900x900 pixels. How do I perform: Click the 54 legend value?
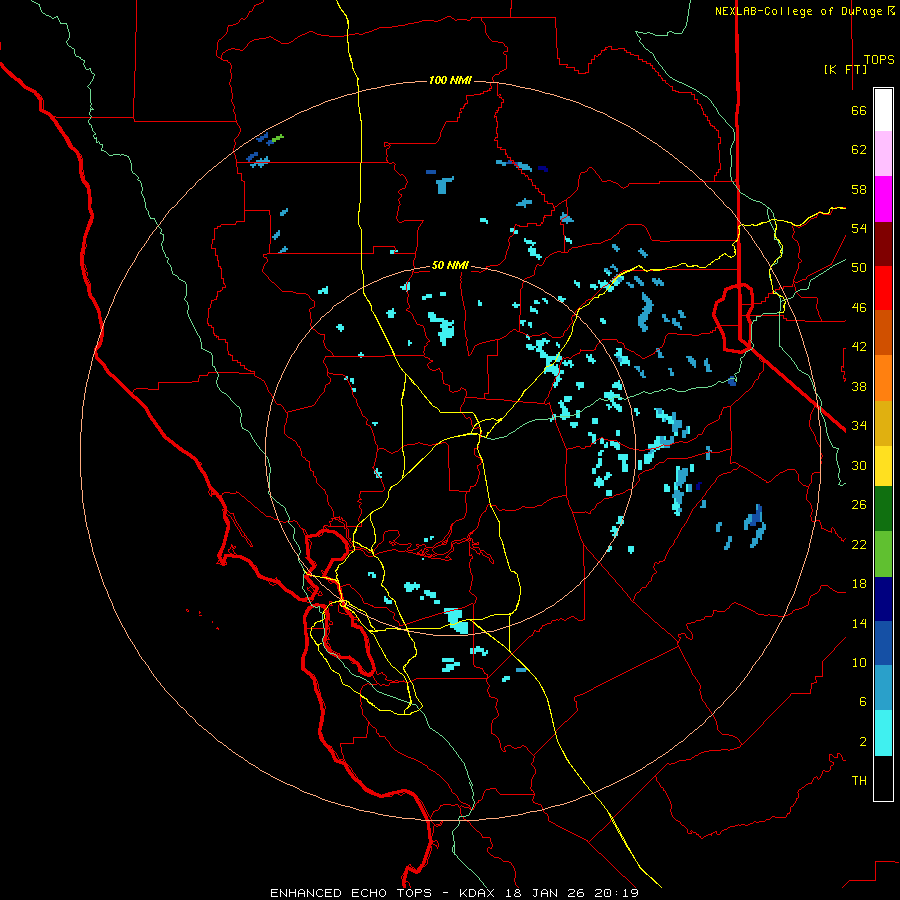pos(859,228)
